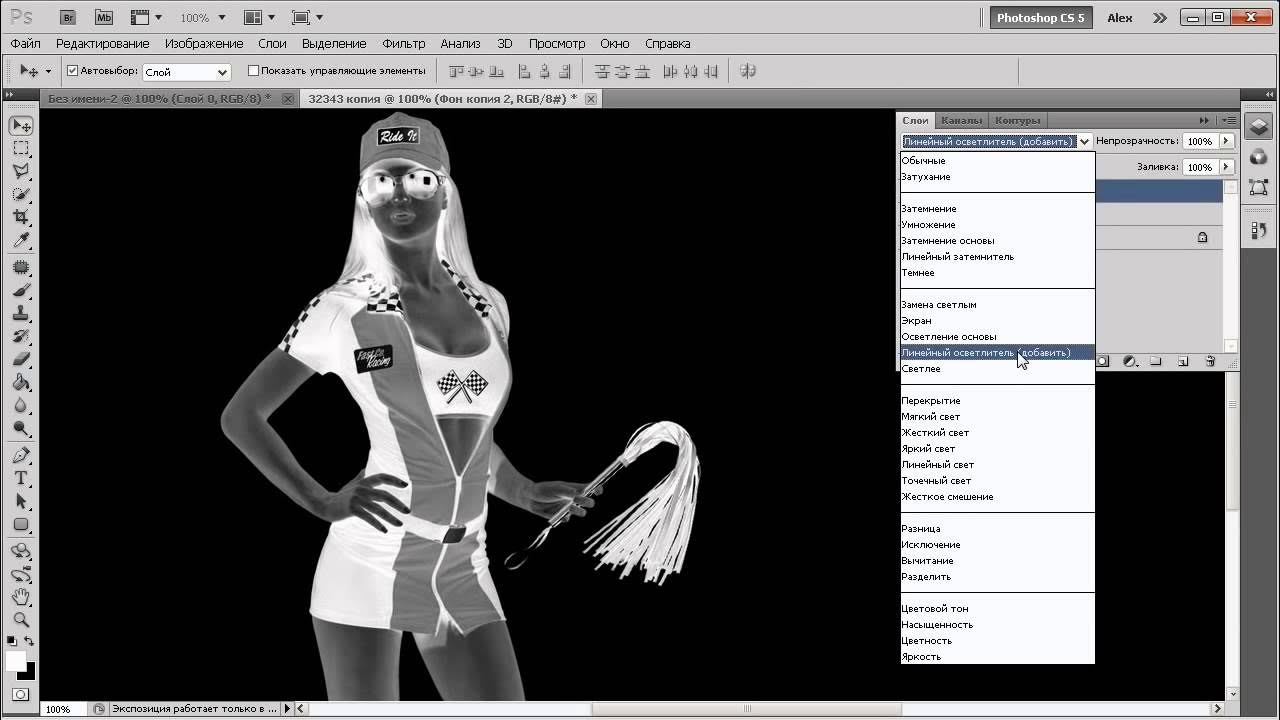This screenshot has width=1280, height=720.
Task: Toggle the Автовыбор checkbox
Action: click(72, 71)
